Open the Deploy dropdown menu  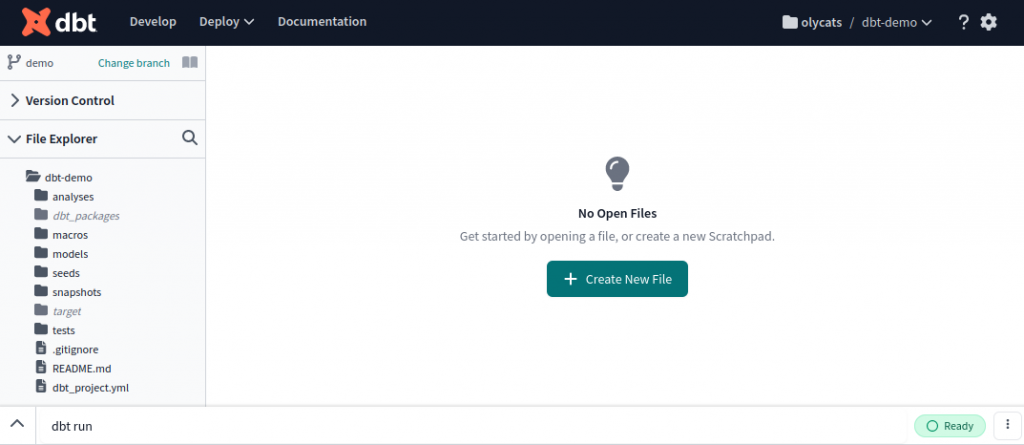point(227,22)
